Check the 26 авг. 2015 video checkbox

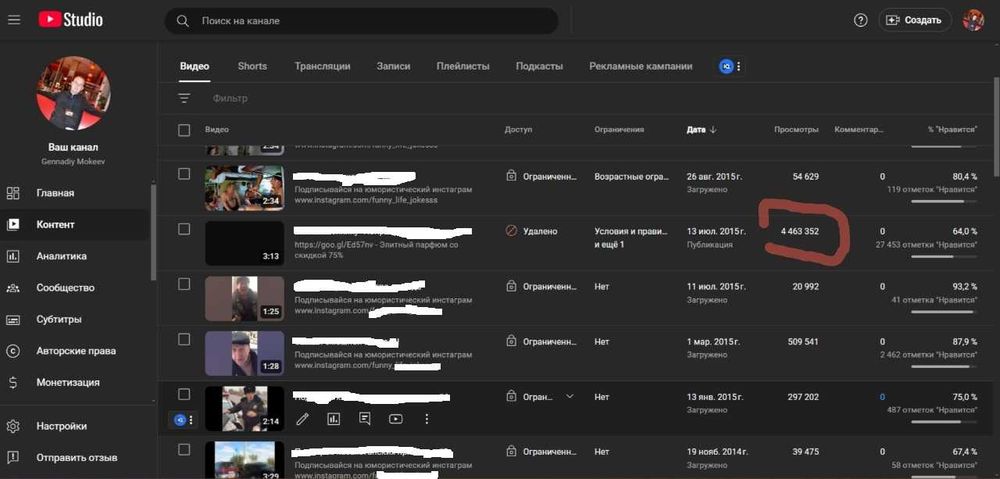tap(184, 174)
